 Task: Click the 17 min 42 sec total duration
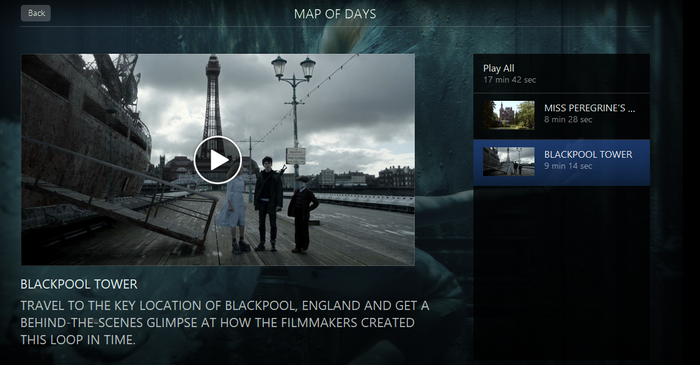pyautogui.click(x=509, y=80)
